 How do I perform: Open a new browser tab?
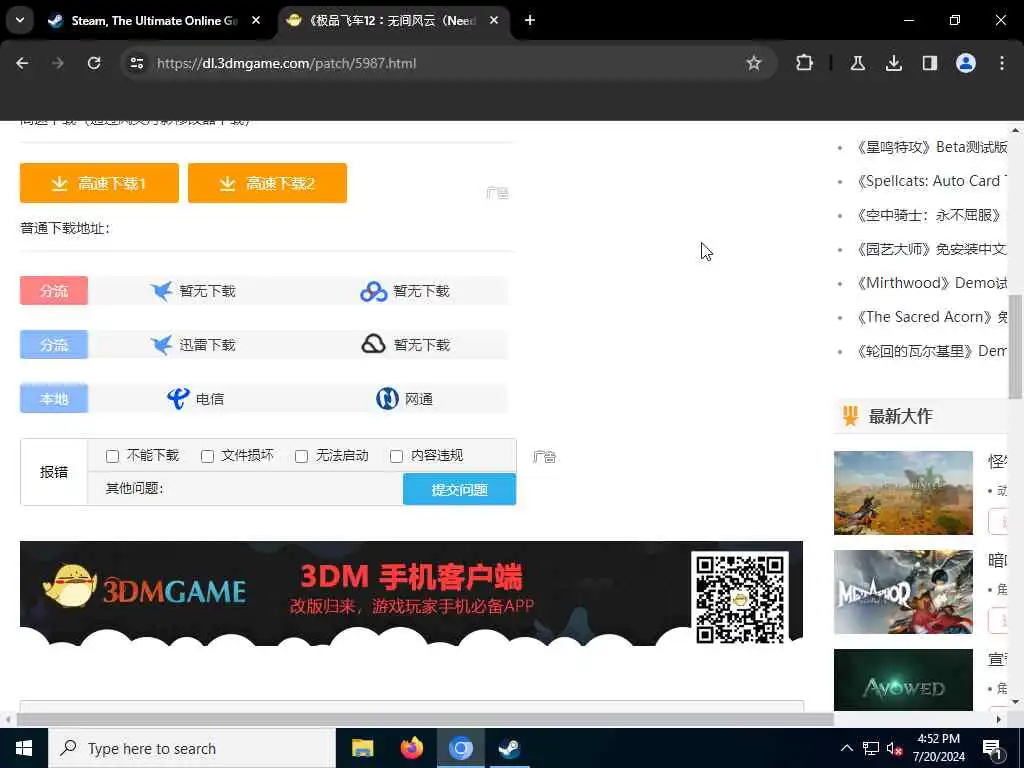pyautogui.click(x=530, y=21)
